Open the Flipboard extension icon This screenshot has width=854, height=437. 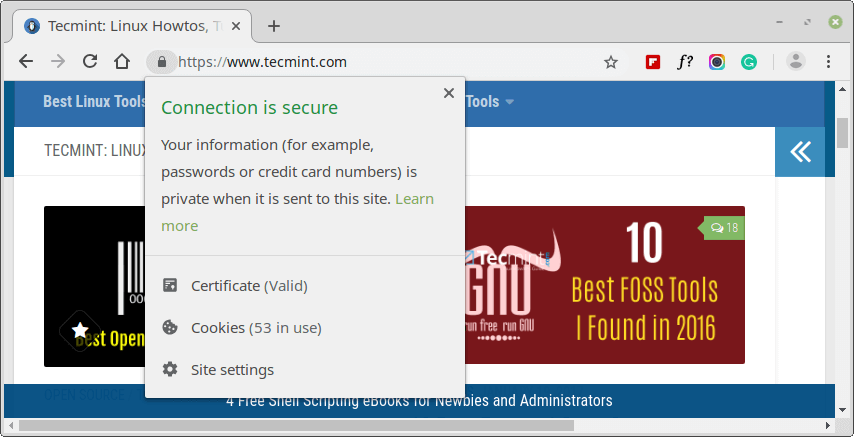click(x=652, y=62)
